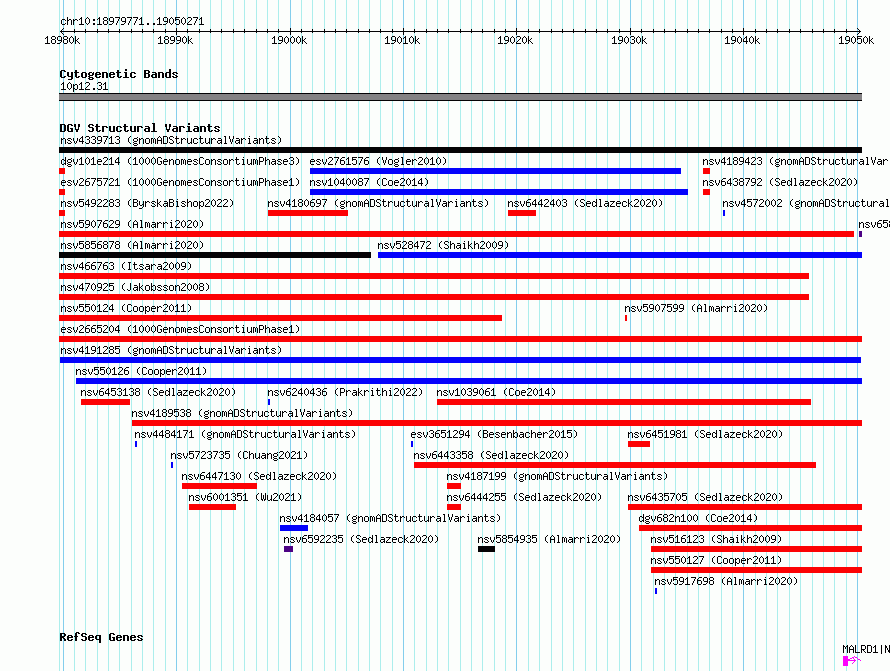The image size is (890, 671).
Task: Click the red nsv6442403 variant bar
Action: point(522,213)
